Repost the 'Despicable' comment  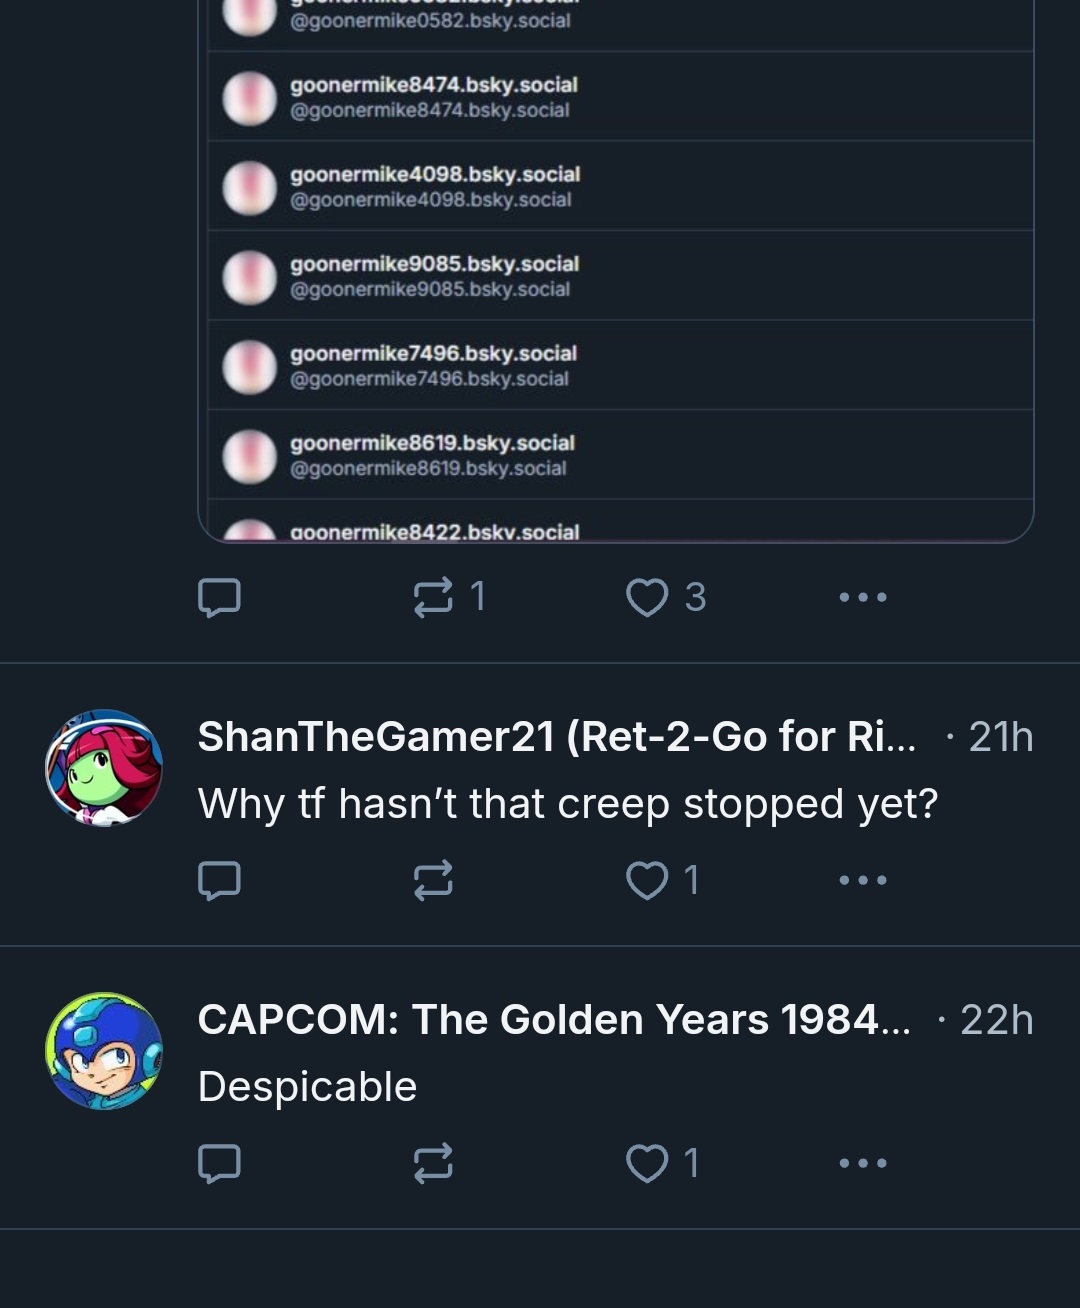[434, 1163]
